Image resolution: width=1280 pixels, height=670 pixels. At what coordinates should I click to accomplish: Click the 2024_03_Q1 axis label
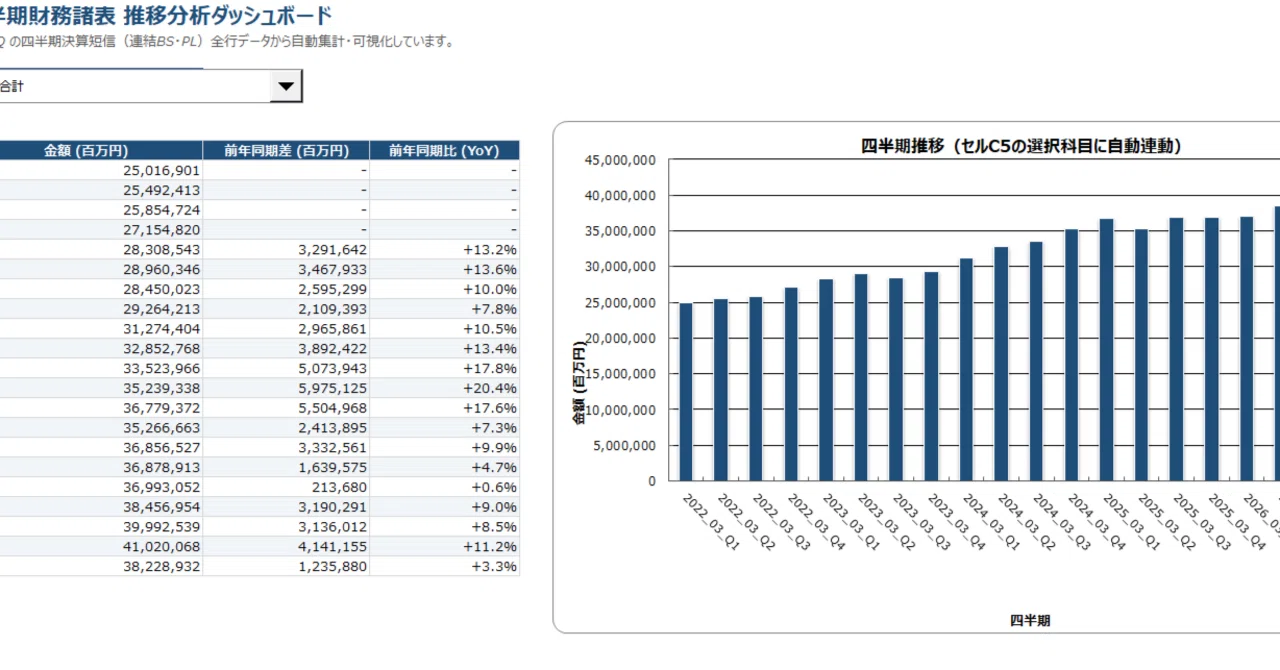click(991, 522)
